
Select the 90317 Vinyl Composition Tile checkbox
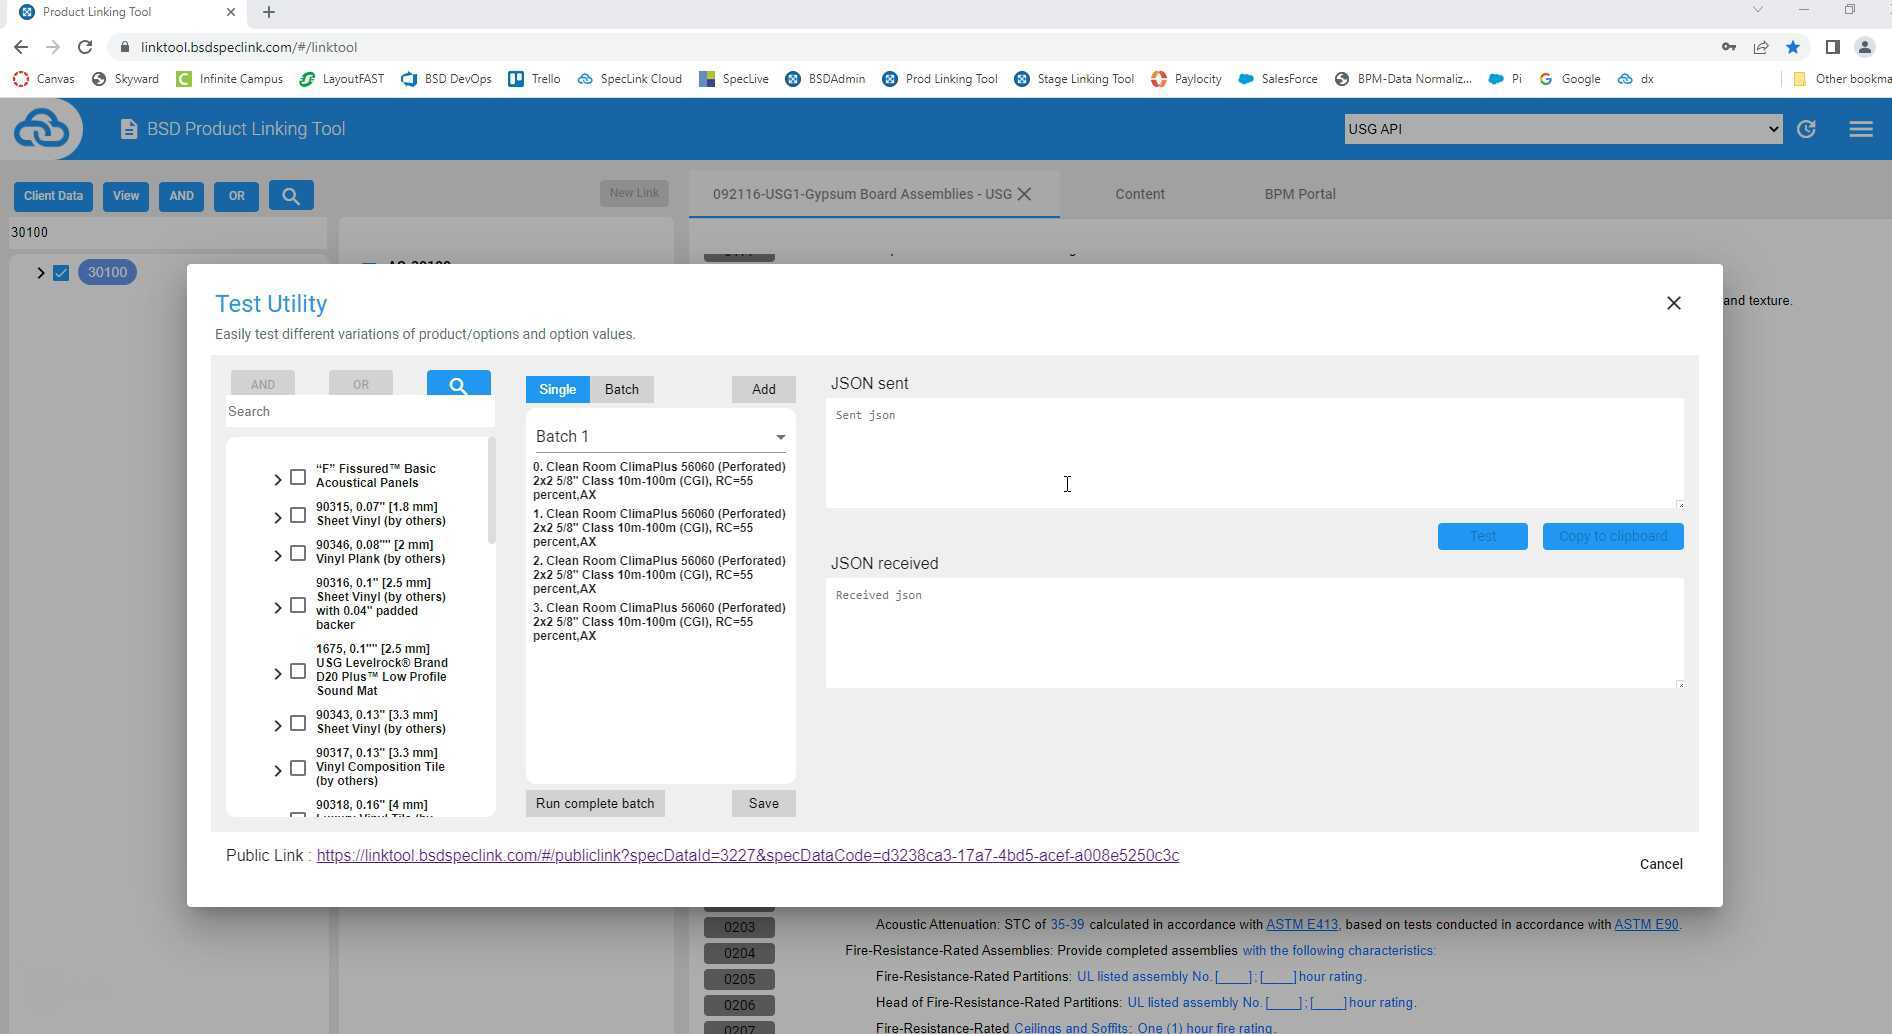[x=298, y=768]
